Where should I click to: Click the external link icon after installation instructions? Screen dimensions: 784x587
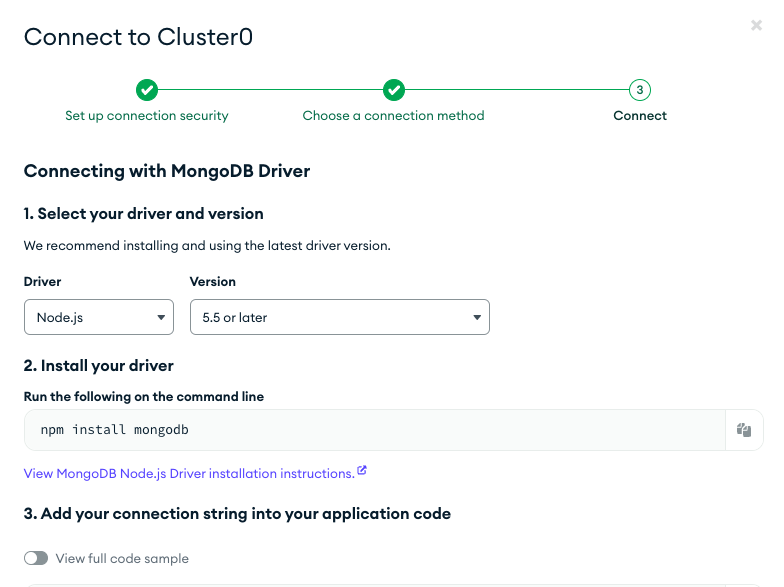[362, 470]
